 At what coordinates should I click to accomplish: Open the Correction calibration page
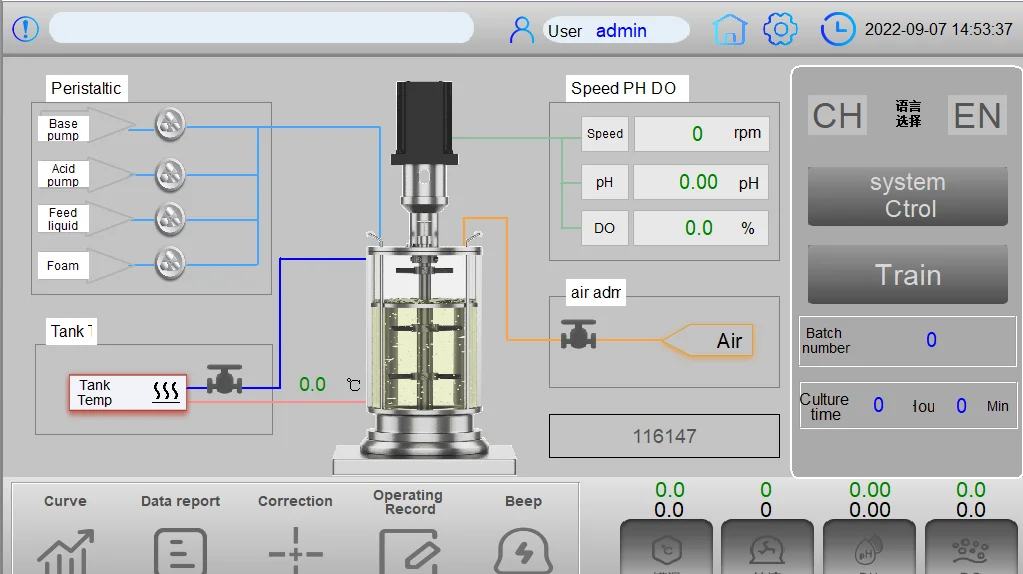[295, 545]
